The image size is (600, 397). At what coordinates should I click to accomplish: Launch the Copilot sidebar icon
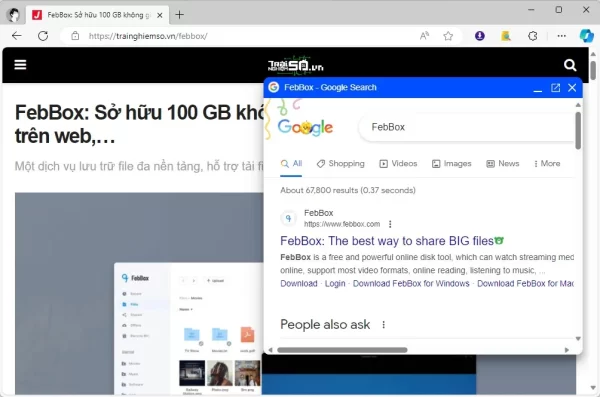click(x=587, y=36)
